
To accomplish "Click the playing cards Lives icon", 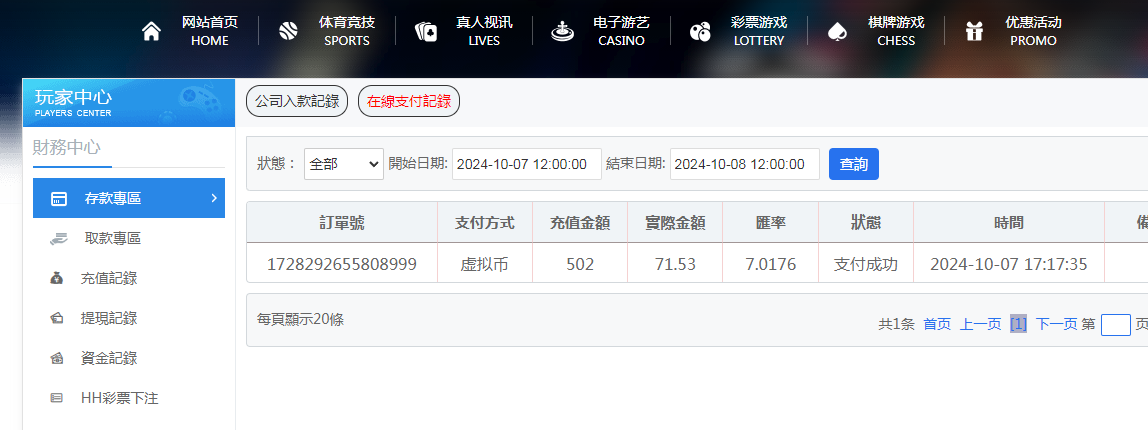I will coord(425,32).
